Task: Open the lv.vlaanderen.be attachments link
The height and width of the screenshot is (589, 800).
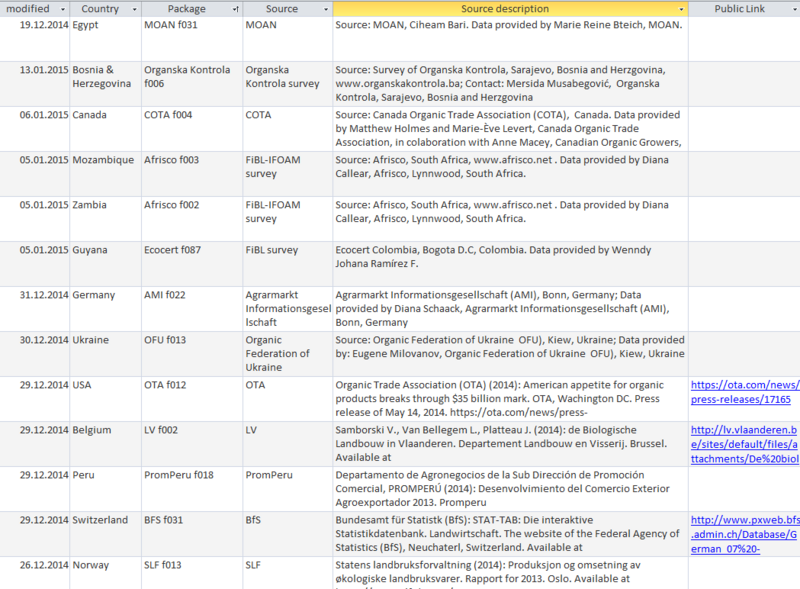Action: pyautogui.click(x=744, y=444)
